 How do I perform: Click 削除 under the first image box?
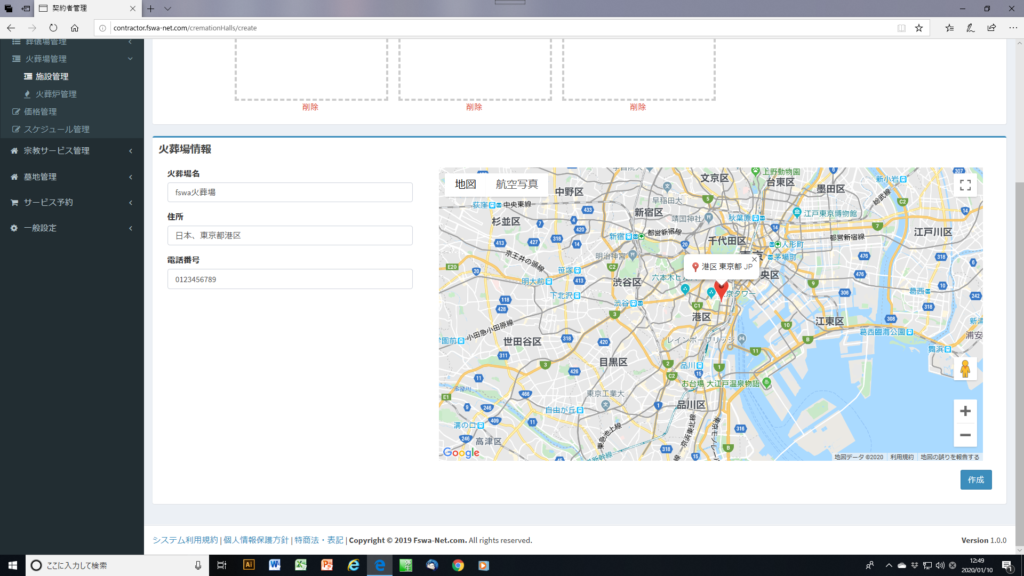pos(310,107)
